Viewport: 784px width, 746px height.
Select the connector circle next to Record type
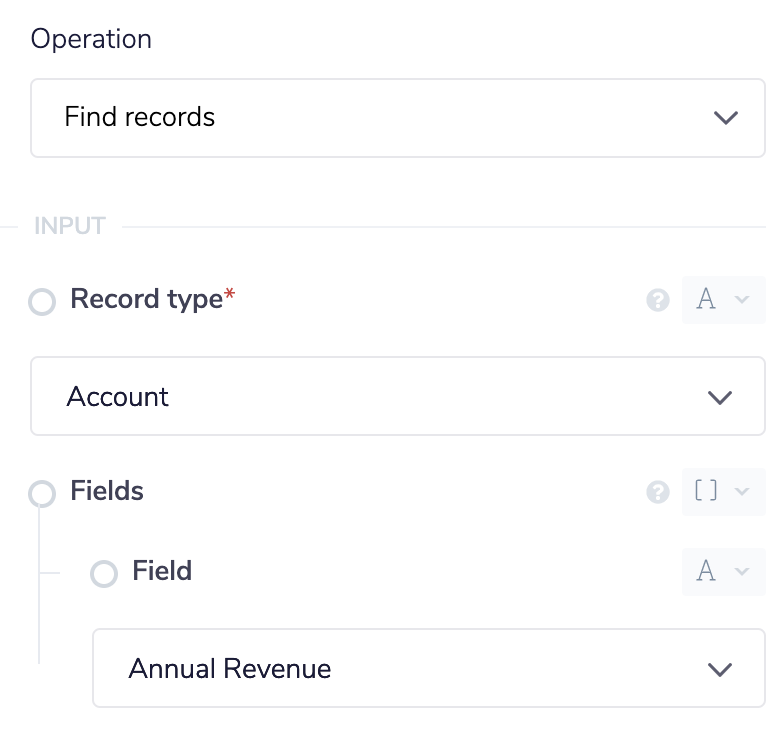(x=43, y=302)
